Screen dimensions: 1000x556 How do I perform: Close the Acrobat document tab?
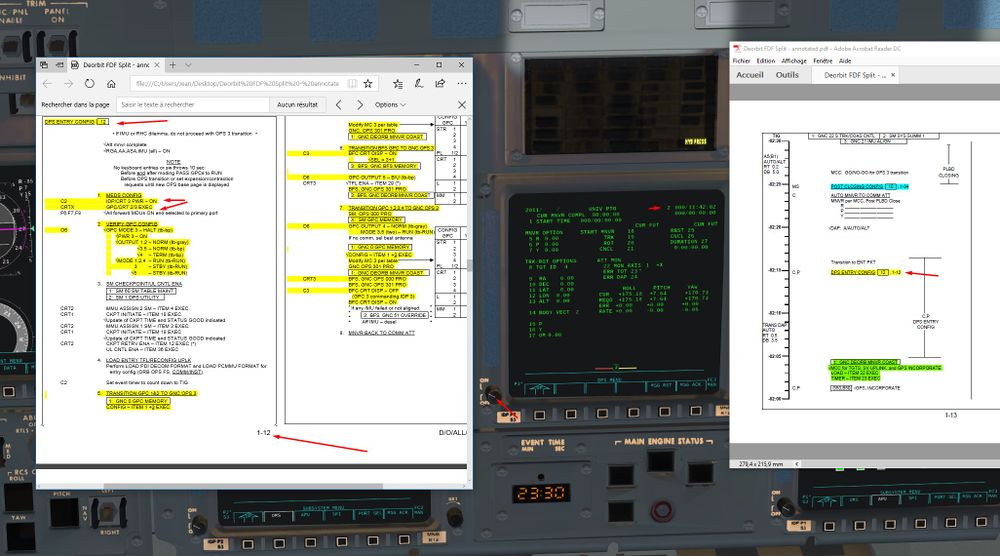point(893,75)
